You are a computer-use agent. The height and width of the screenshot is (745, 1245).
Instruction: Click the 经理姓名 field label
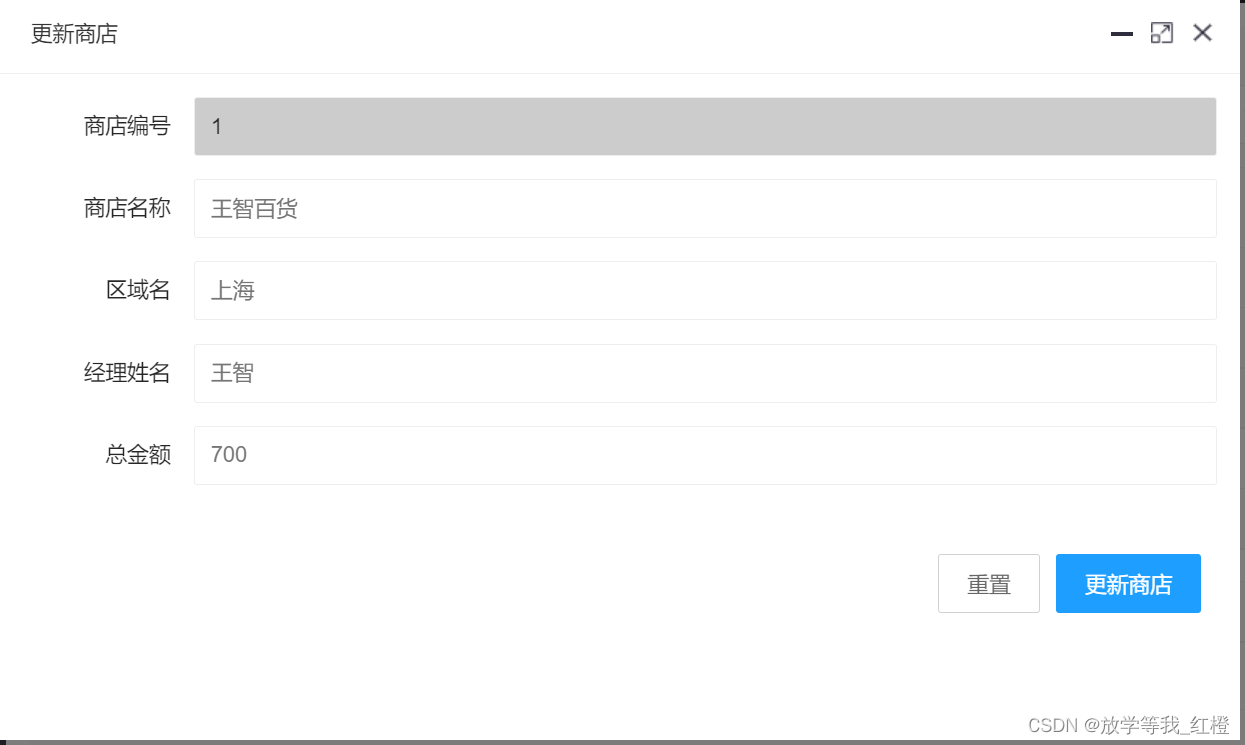[x=127, y=373]
